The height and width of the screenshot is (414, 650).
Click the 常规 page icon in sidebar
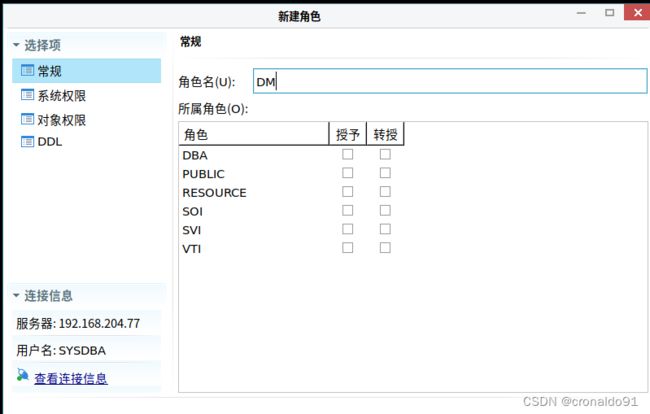point(27,70)
